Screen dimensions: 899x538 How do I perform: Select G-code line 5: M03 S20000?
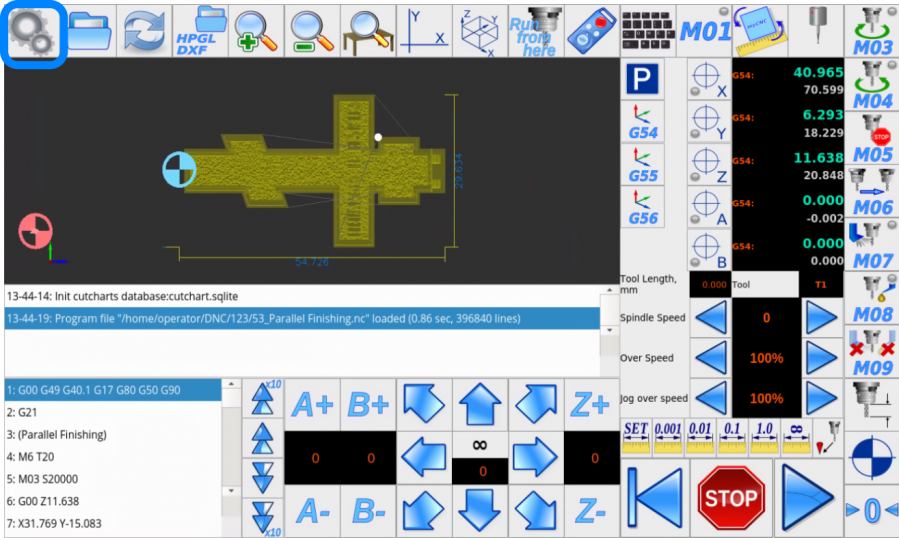tap(112, 479)
